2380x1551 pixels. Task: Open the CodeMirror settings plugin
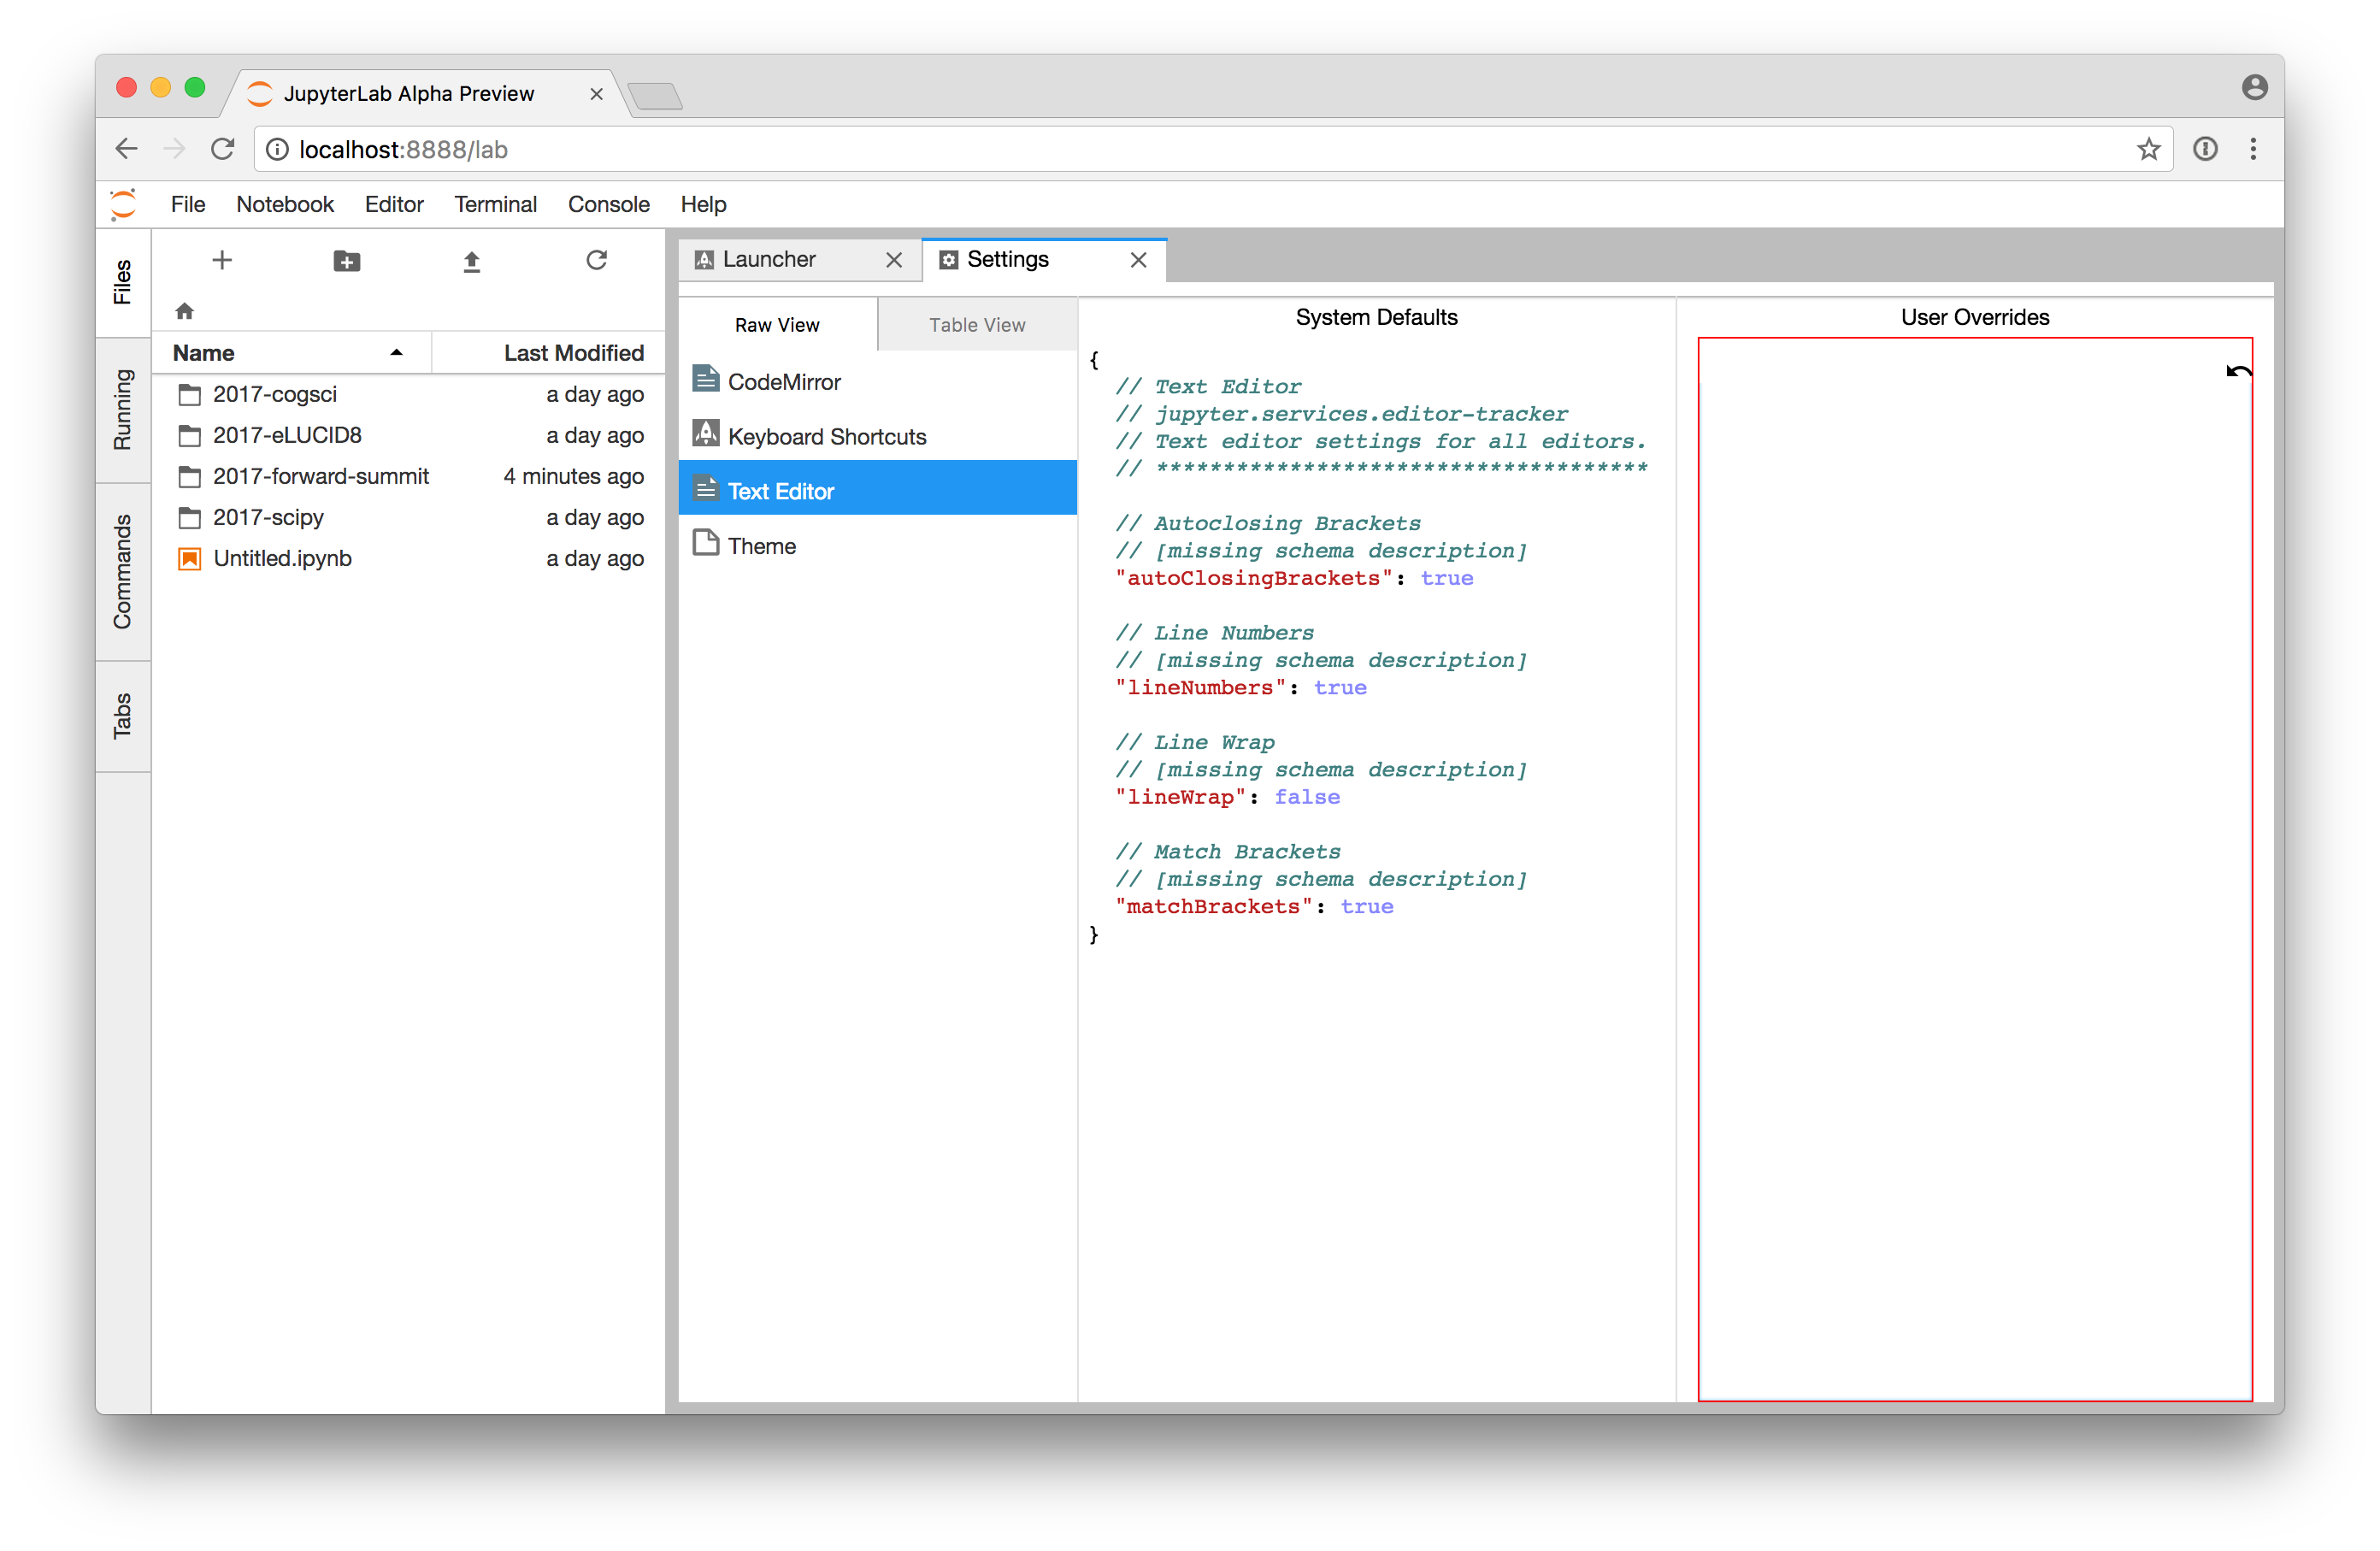[x=785, y=381]
